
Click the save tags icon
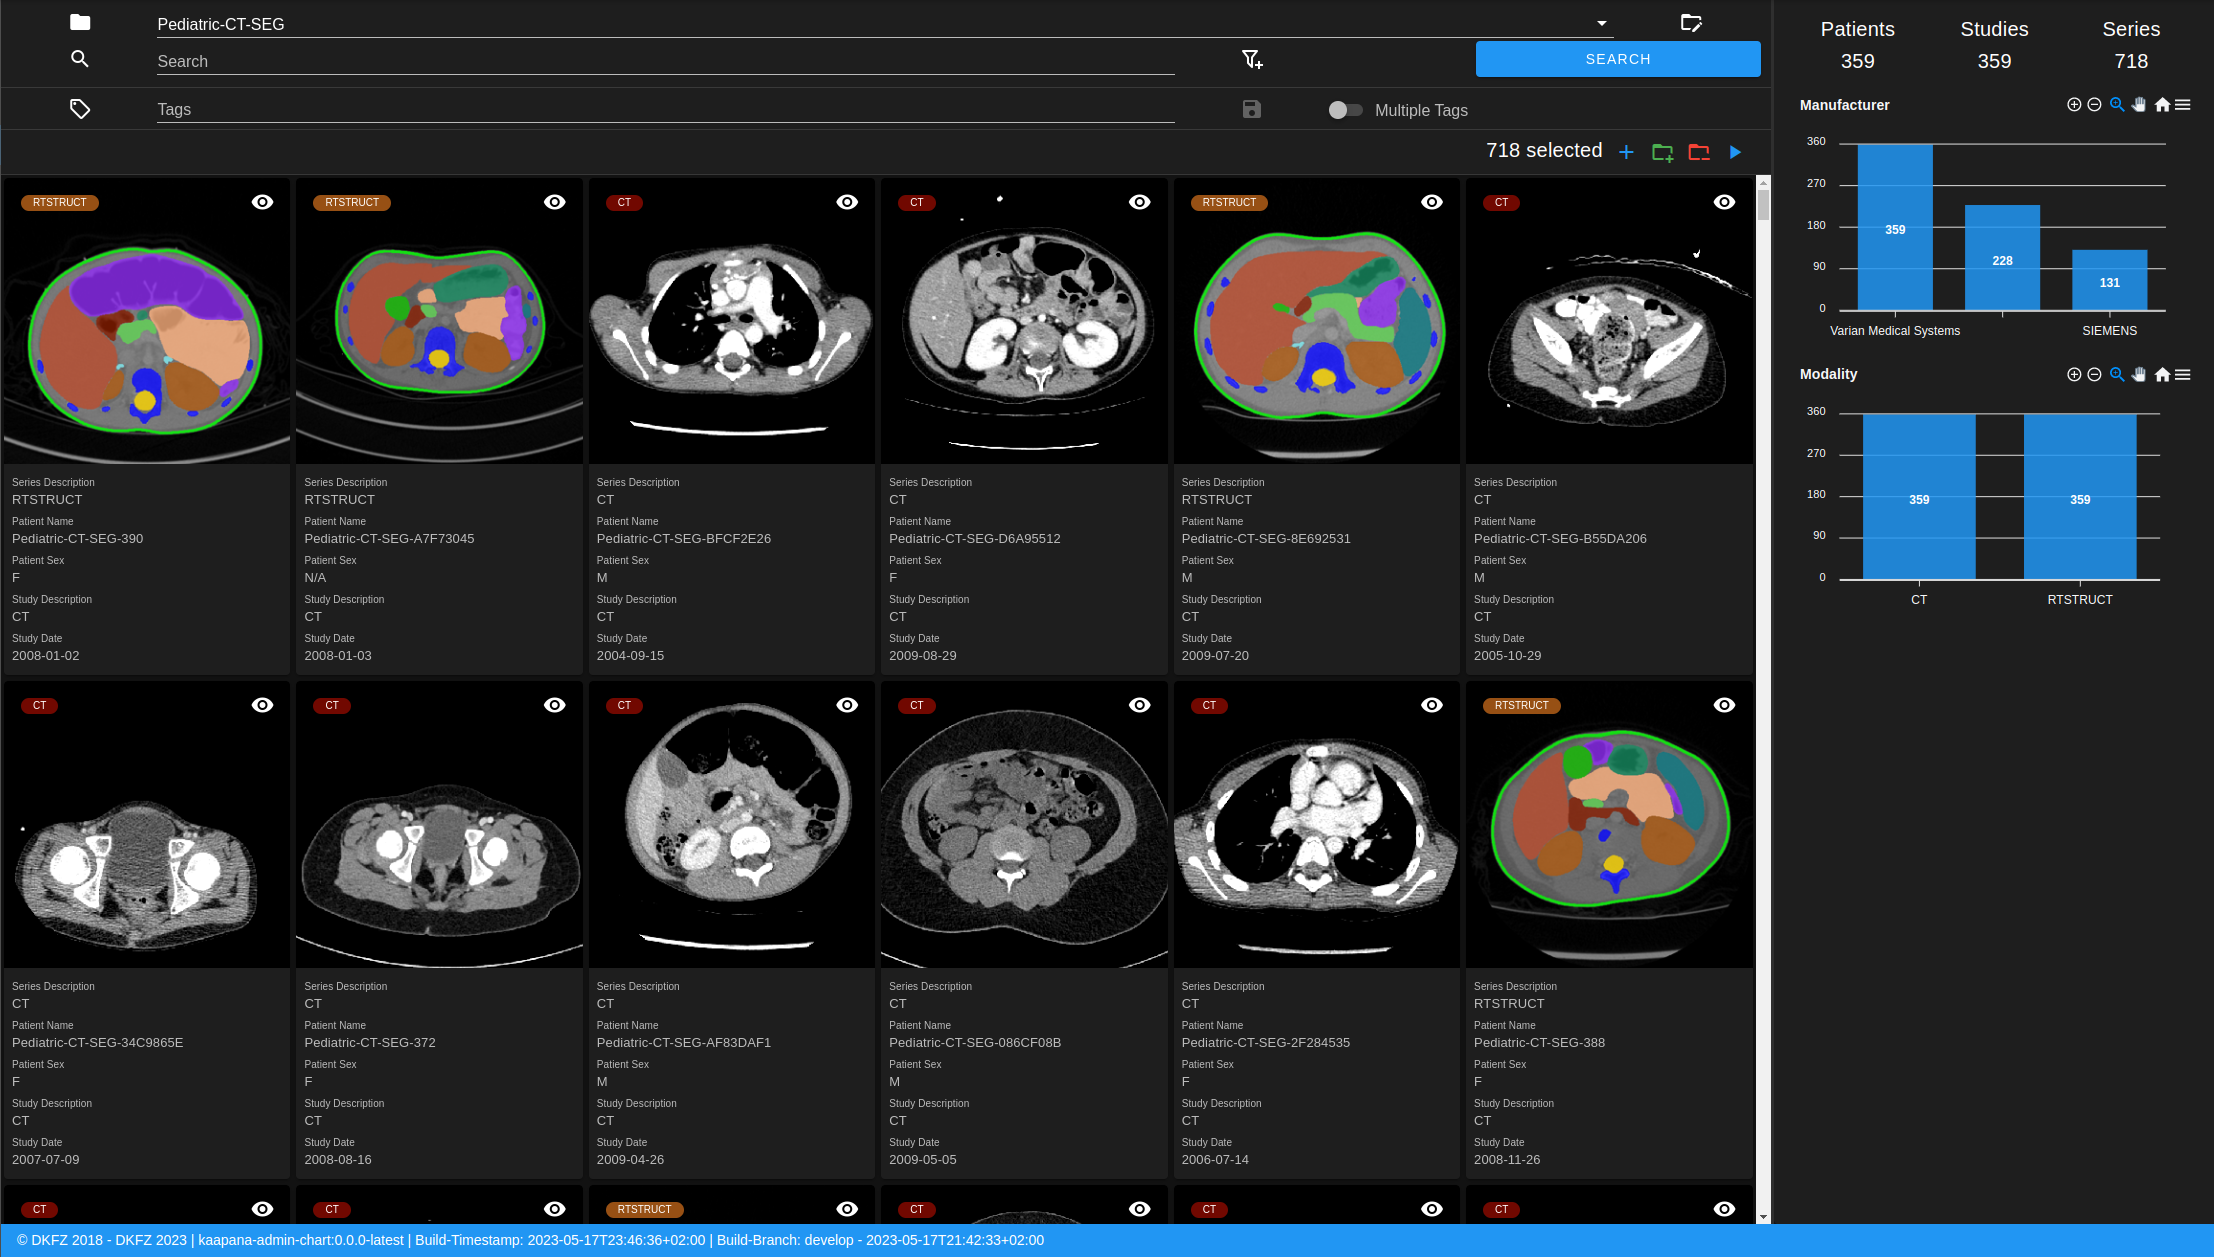pyautogui.click(x=1252, y=109)
